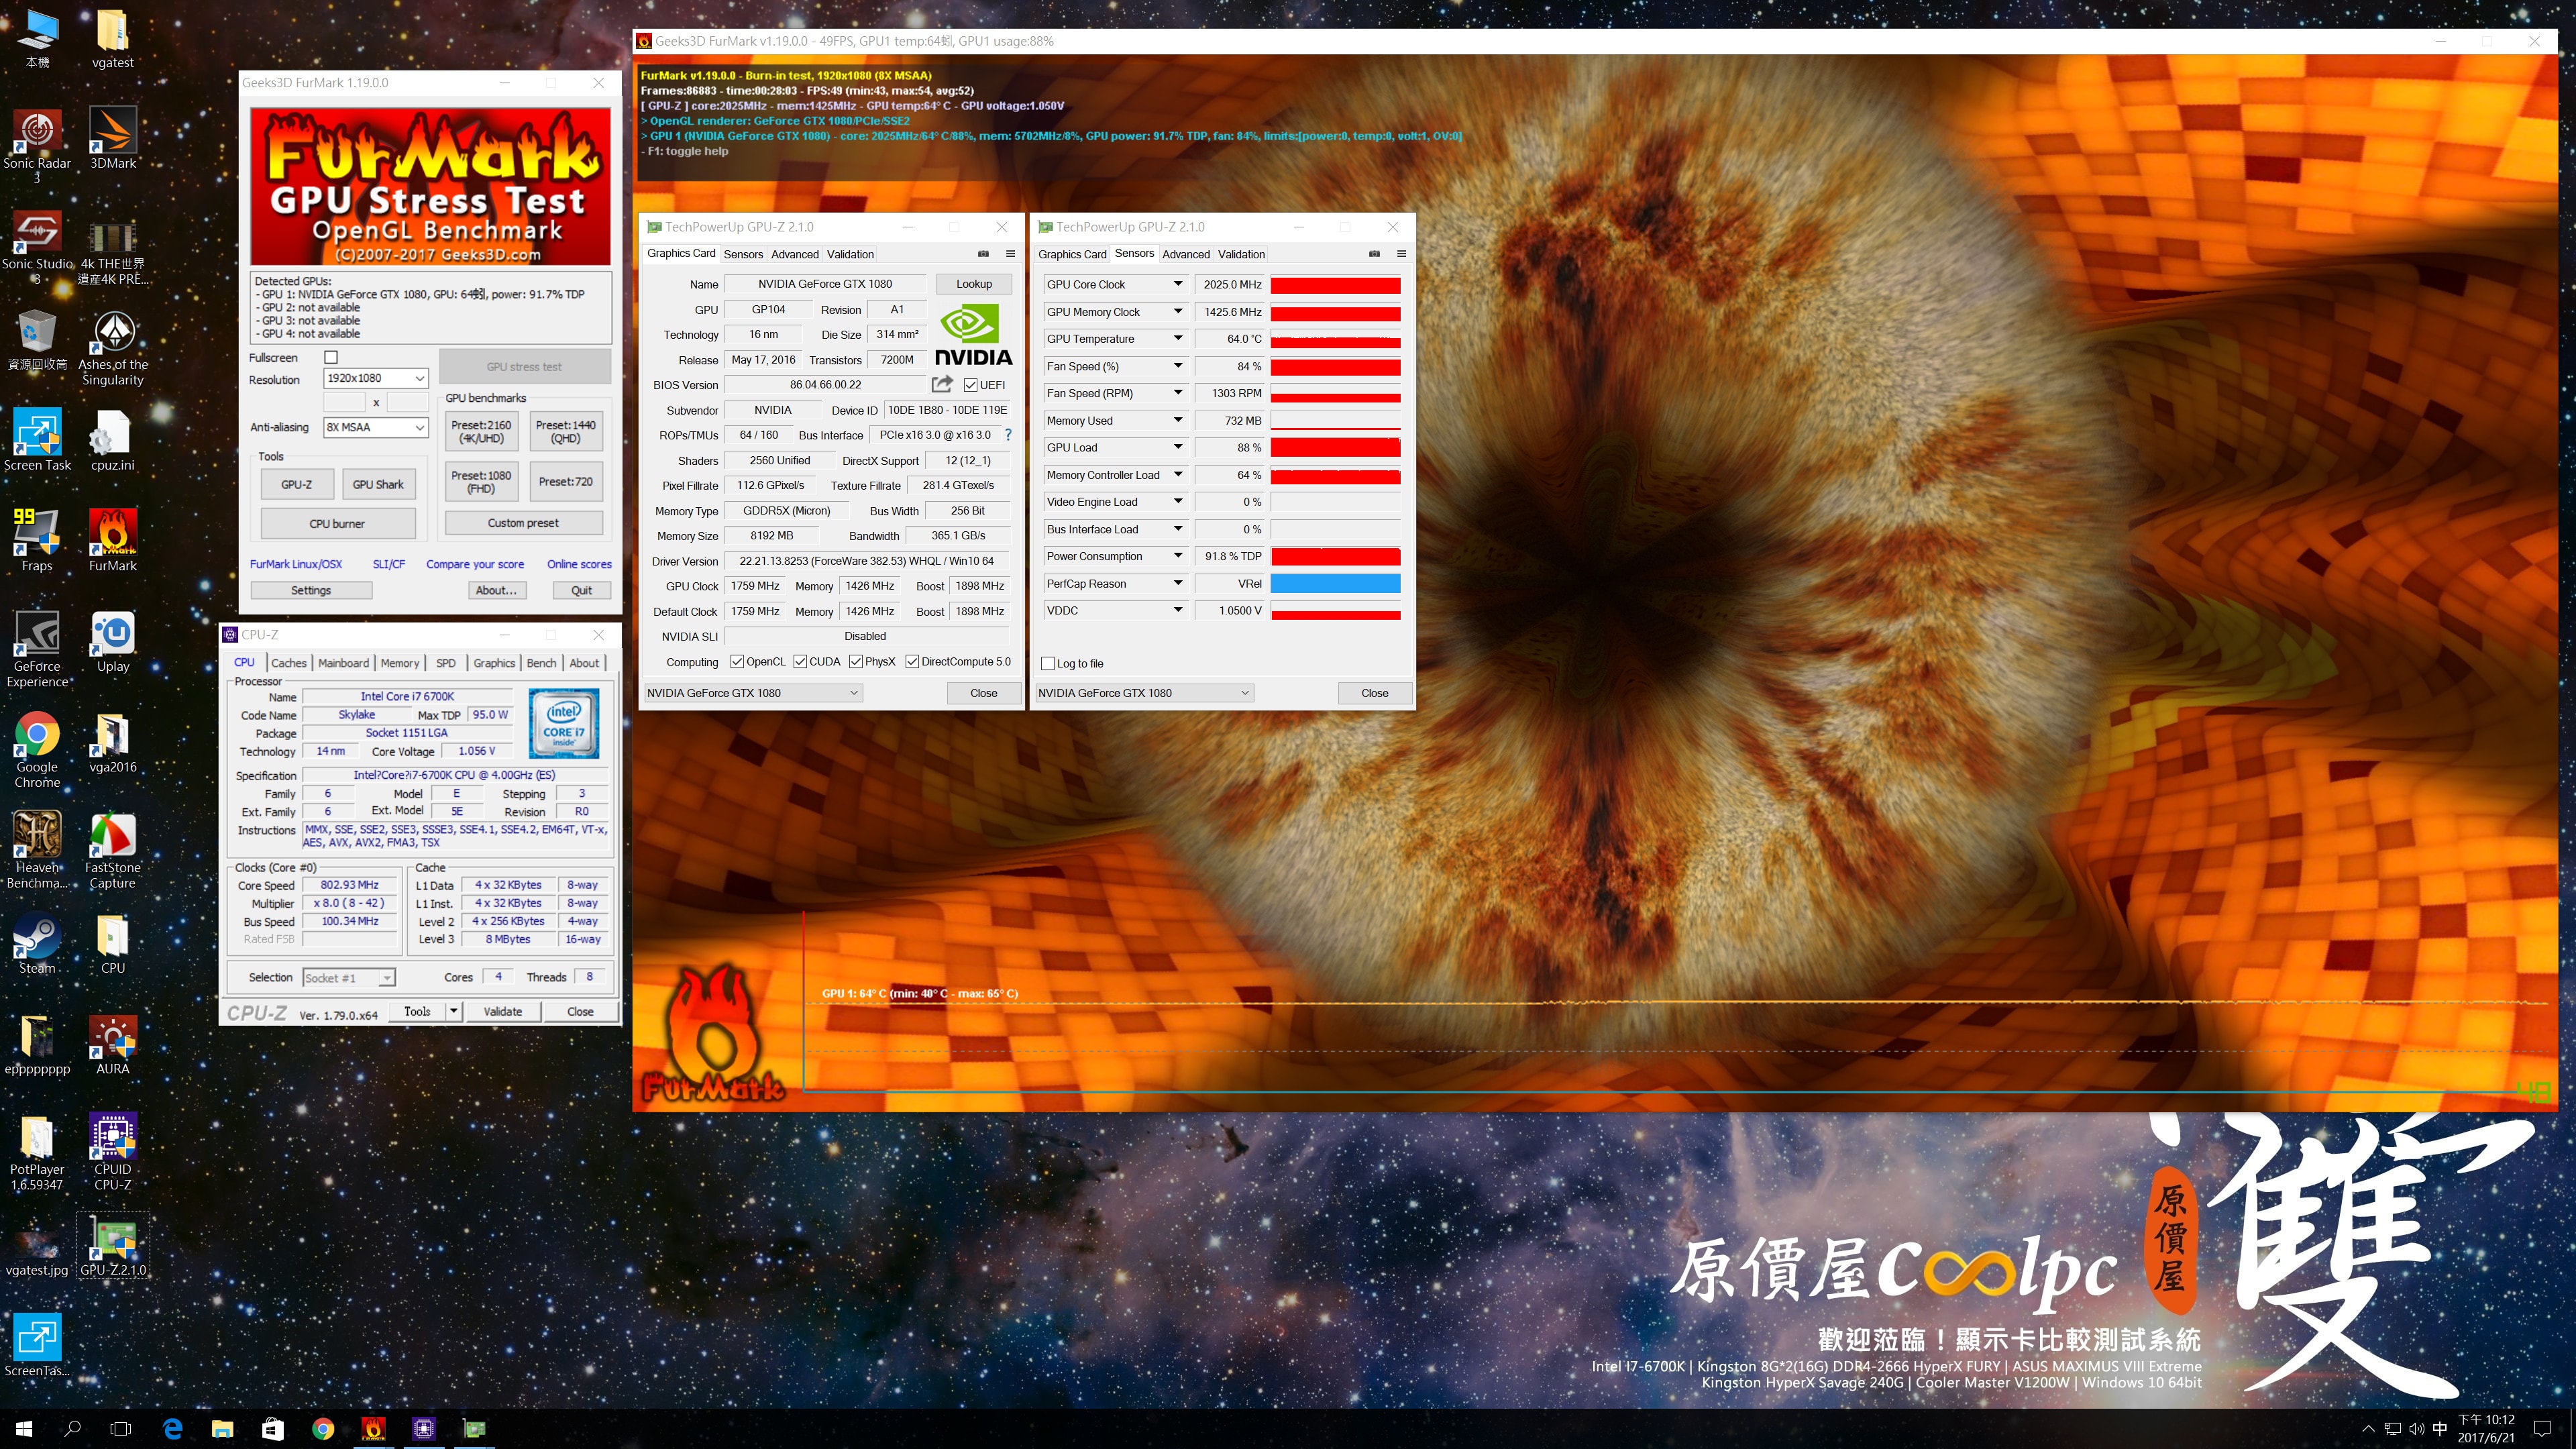Click the screenshot camera icon in GPU-Z Graphics Card window

(983, 254)
